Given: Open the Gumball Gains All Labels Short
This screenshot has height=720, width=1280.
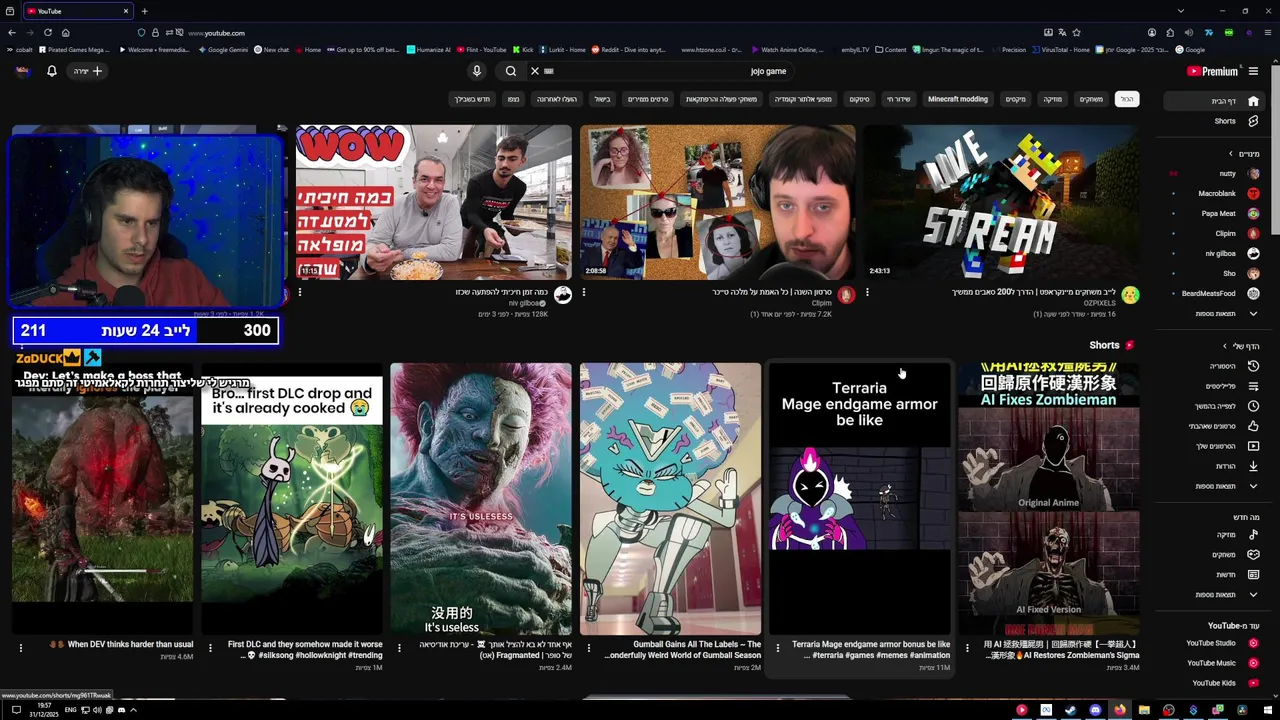Looking at the screenshot, I should tap(670, 498).
